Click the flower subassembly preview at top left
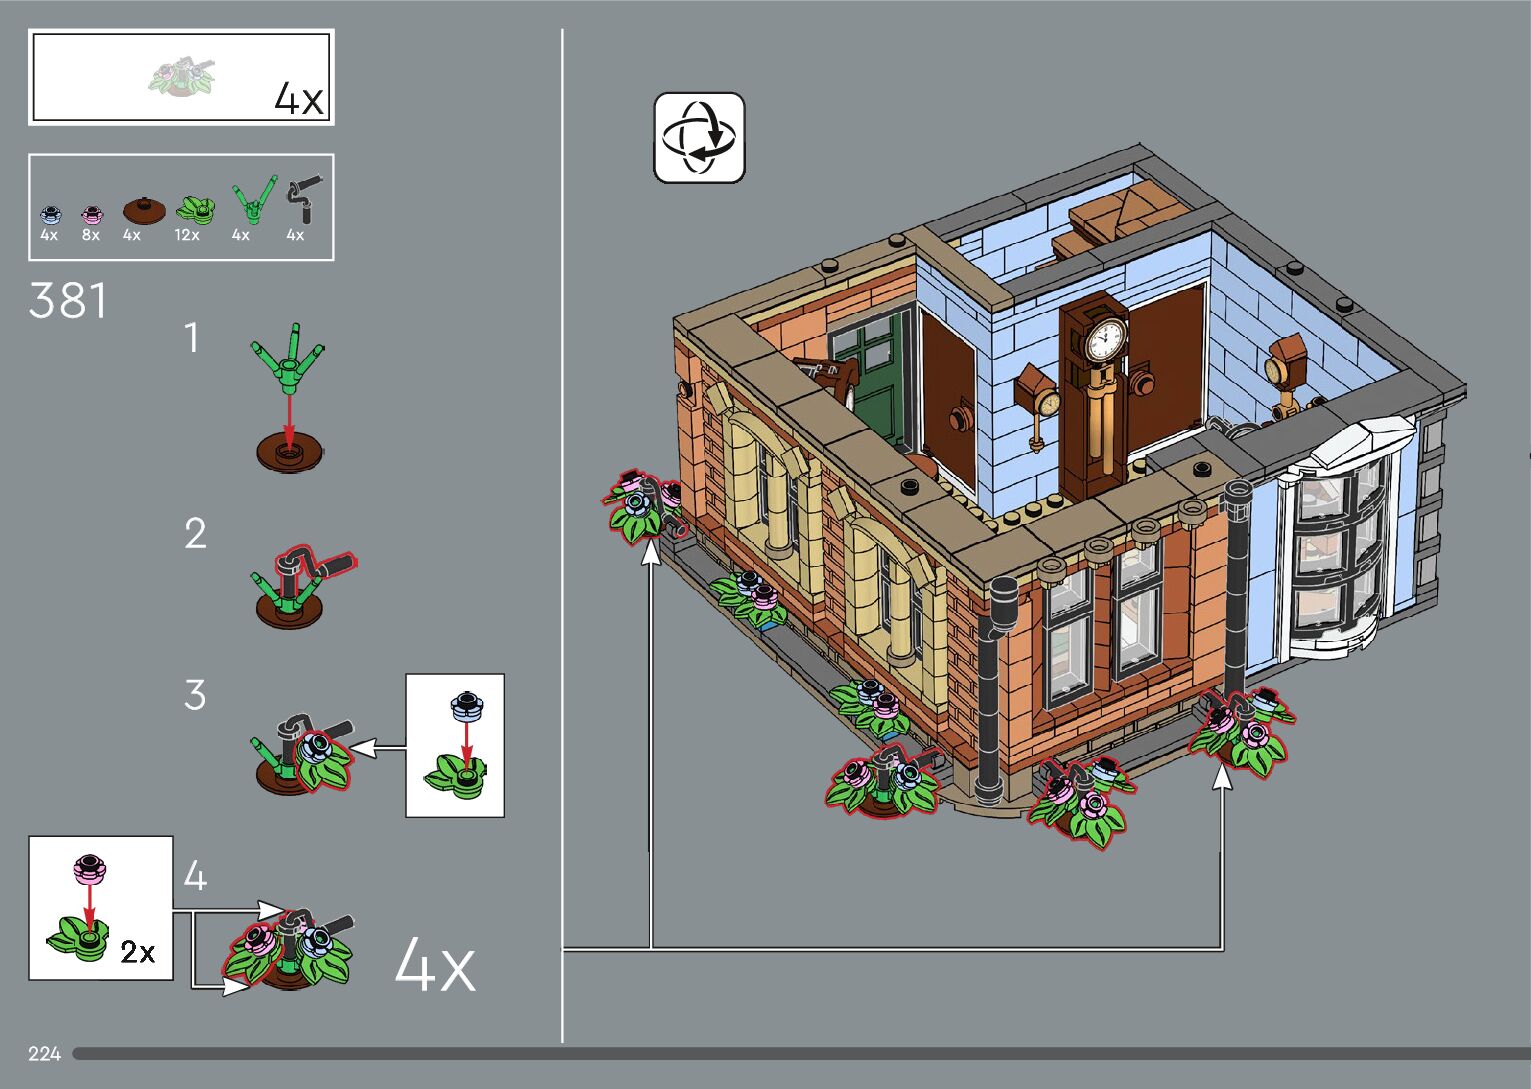Image resolution: width=1531 pixels, height=1089 pixels. tap(181, 77)
